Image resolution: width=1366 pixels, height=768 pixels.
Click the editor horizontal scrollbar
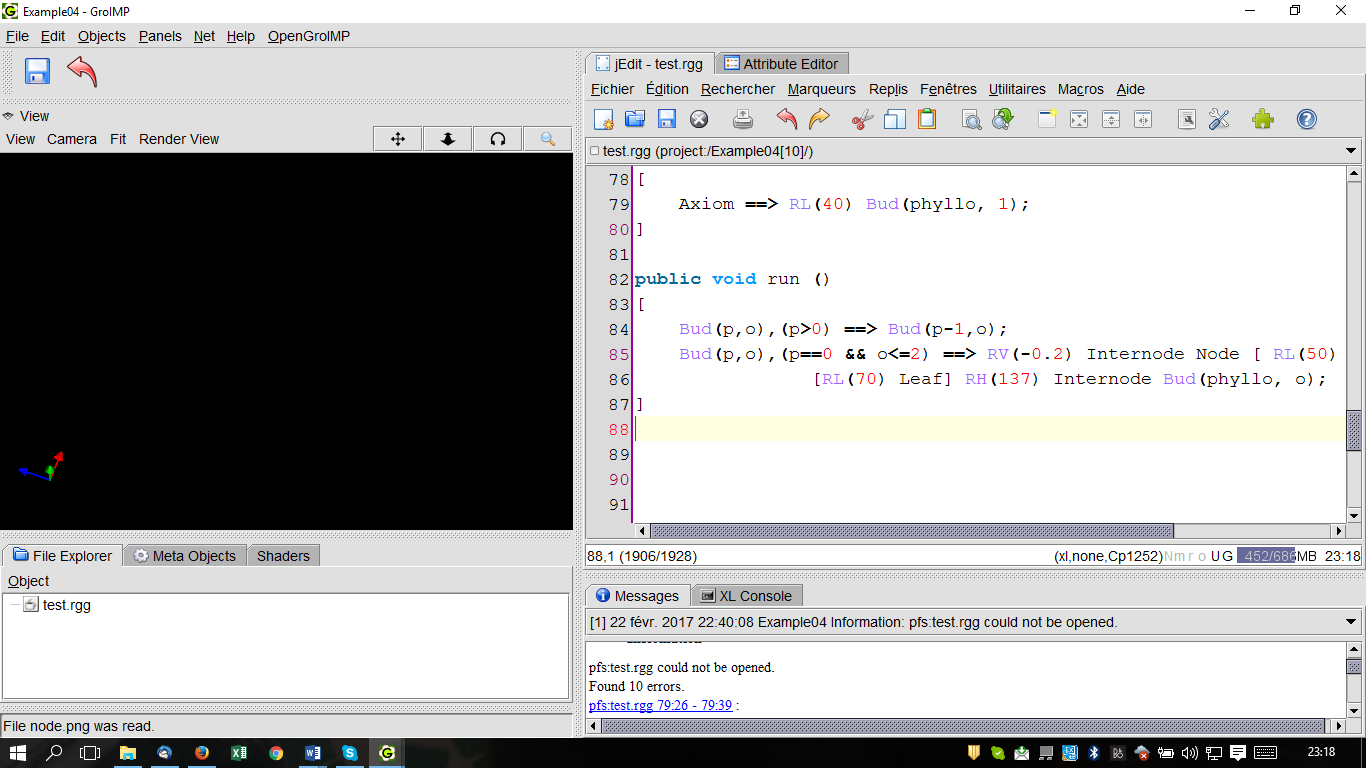tap(911, 531)
